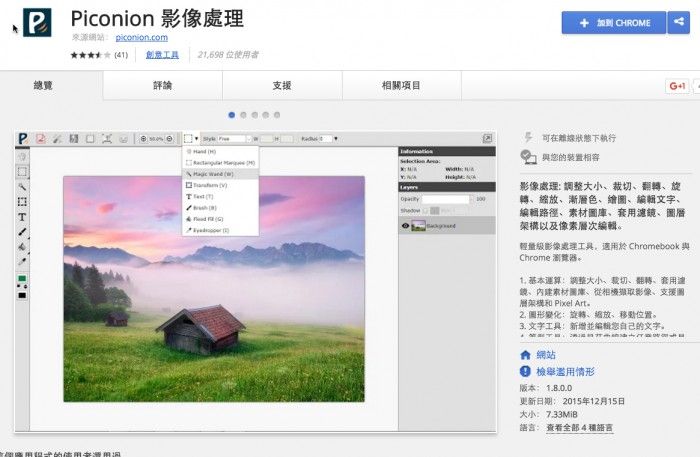Click the G+1 share button
This screenshot has height=457, width=700.
pos(679,86)
